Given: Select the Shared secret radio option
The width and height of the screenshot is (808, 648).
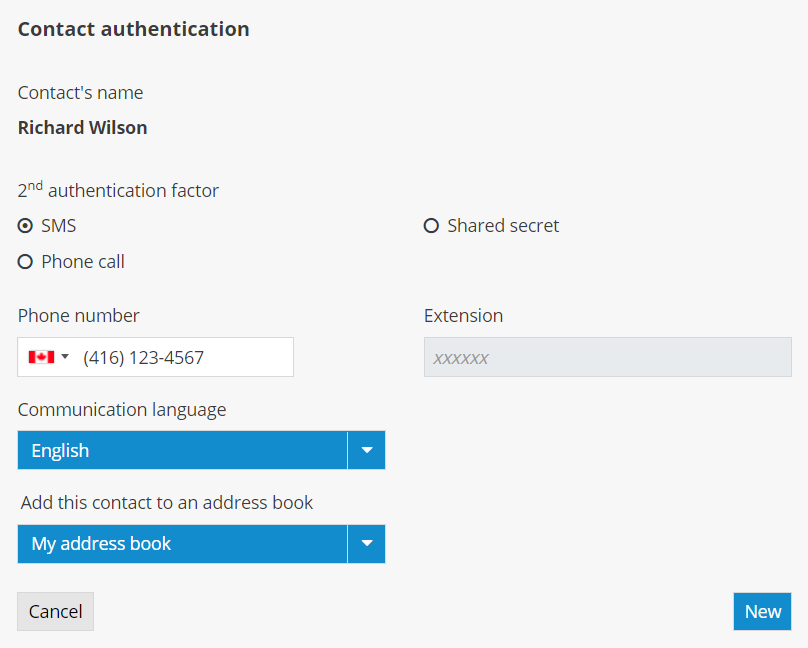Looking at the screenshot, I should (x=432, y=226).
